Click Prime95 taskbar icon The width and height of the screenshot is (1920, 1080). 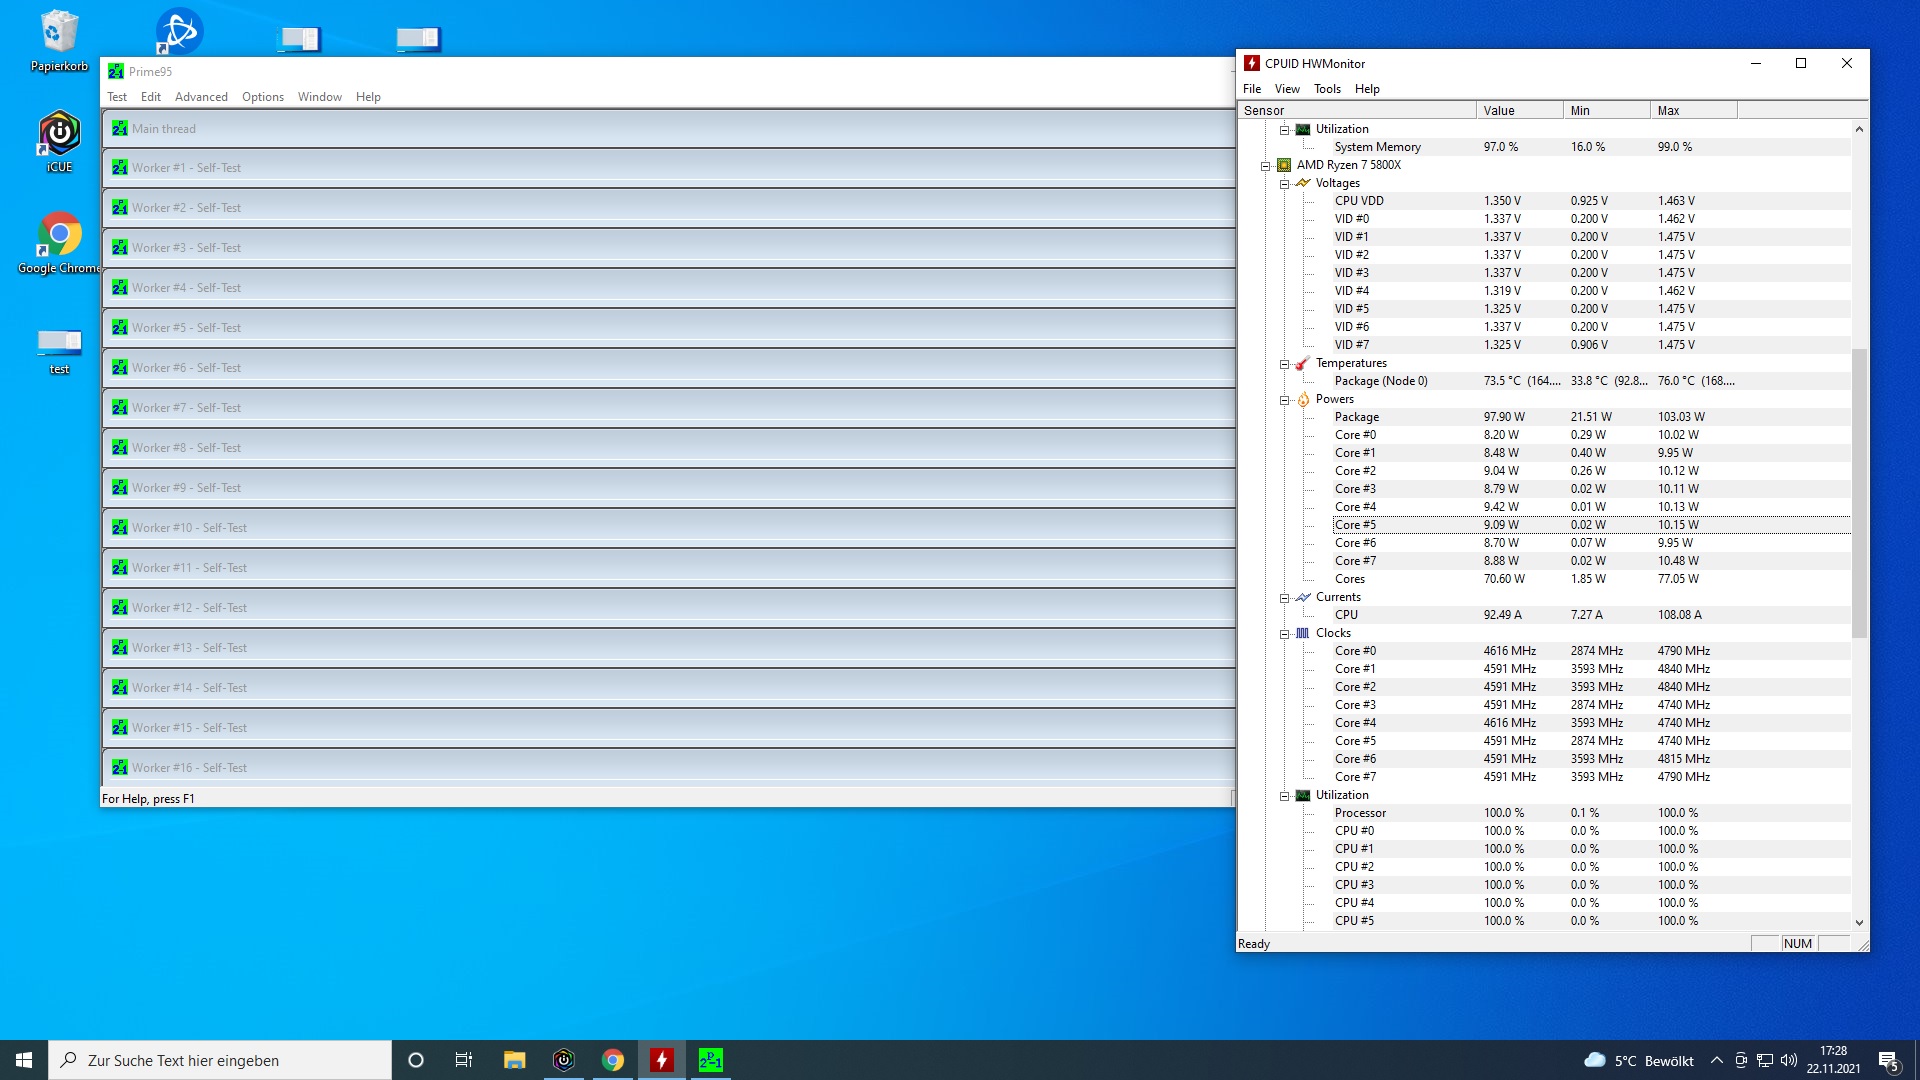coord(710,1060)
